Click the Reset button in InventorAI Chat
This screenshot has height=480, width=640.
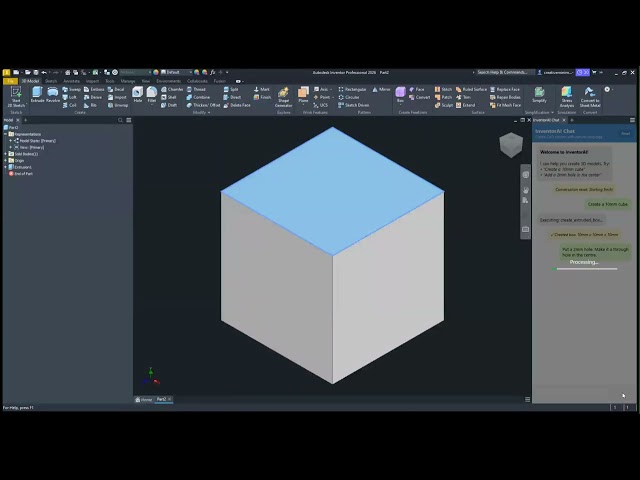pos(625,133)
